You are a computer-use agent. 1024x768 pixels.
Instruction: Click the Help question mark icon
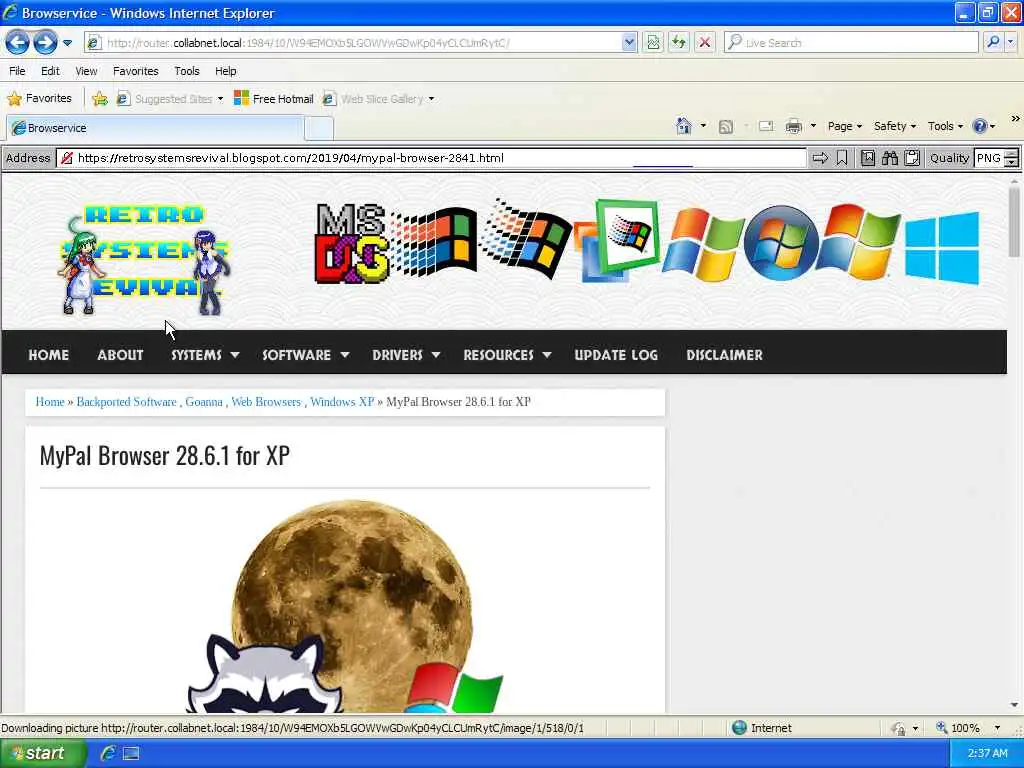point(980,126)
